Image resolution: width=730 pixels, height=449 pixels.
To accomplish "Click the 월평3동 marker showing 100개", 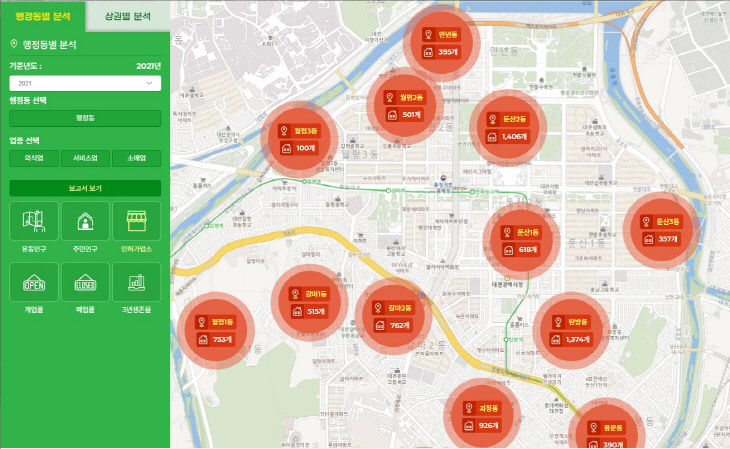I will (297, 139).
